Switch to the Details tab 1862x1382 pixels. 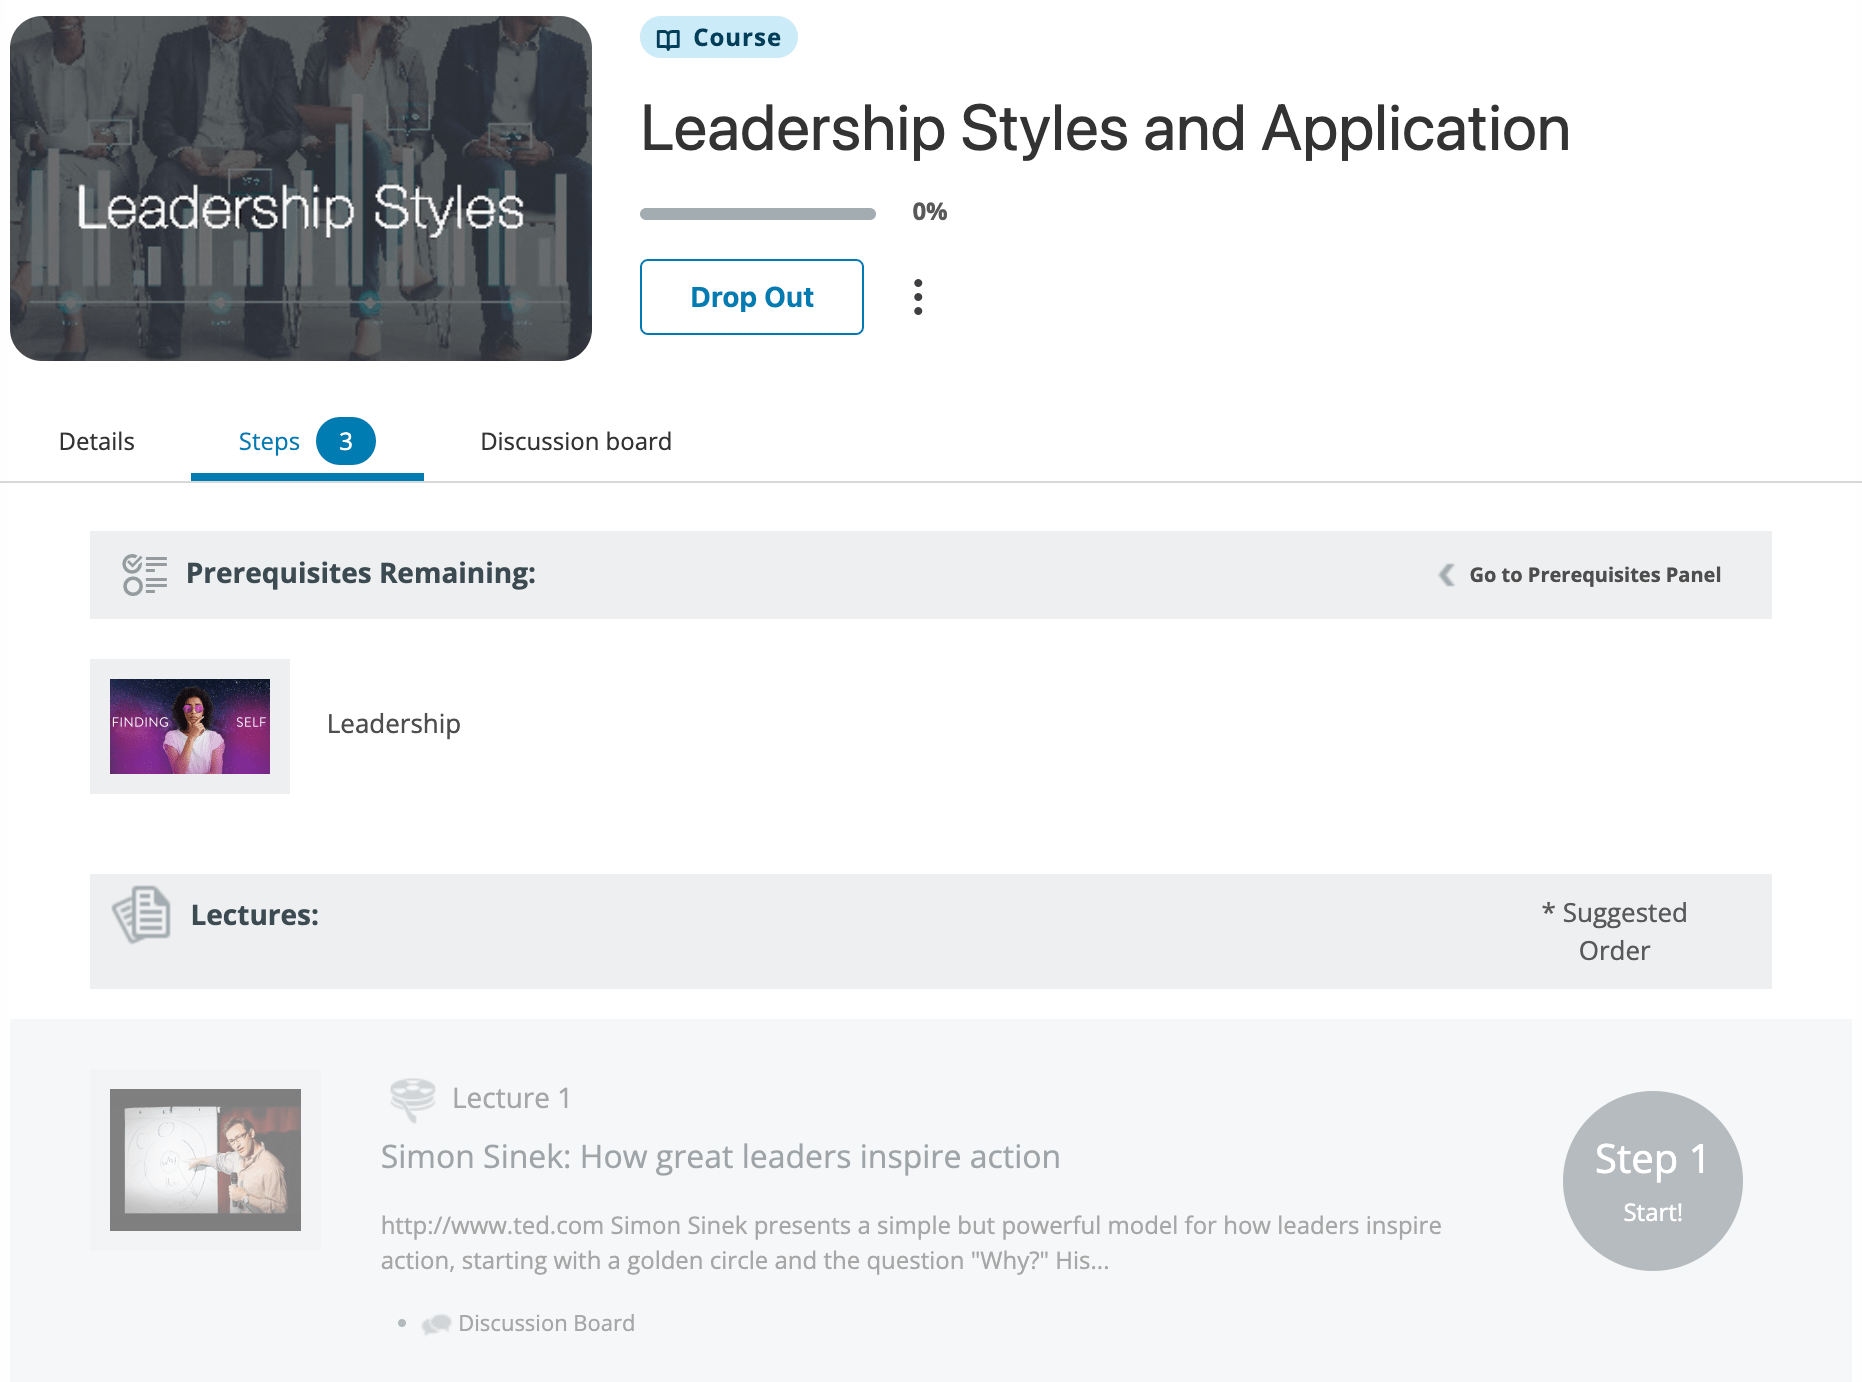pyautogui.click(x=96, y=441)
